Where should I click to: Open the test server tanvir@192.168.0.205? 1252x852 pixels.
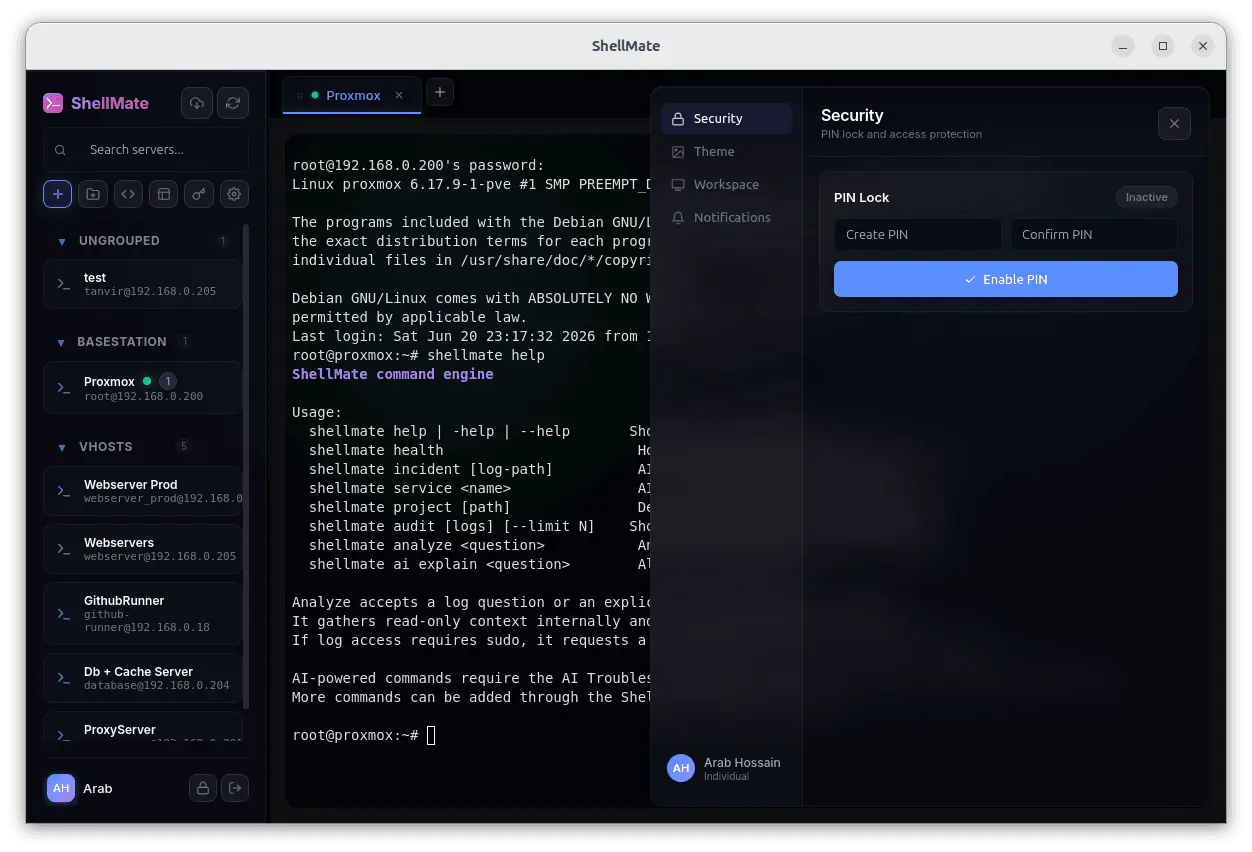pos(142,284)
